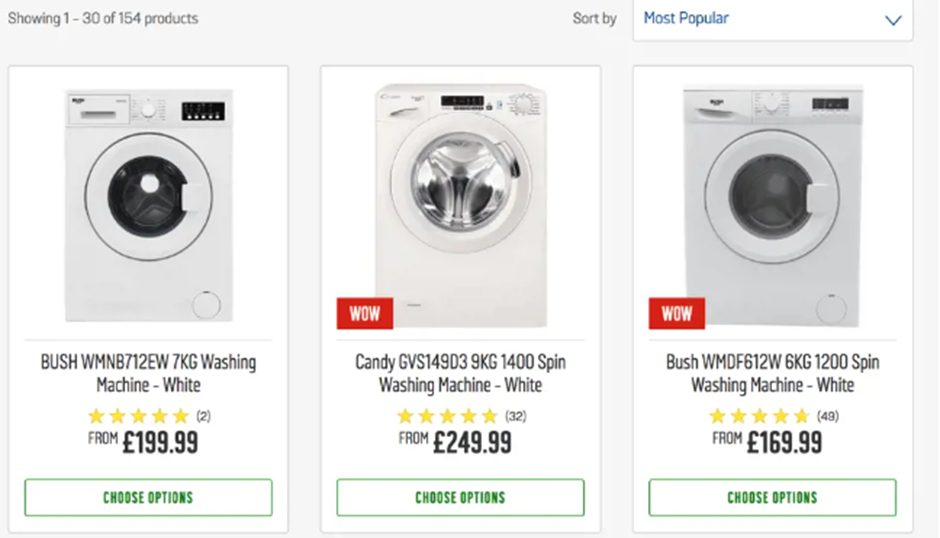Choose options for the BUSH WMNB712EW

148,497
